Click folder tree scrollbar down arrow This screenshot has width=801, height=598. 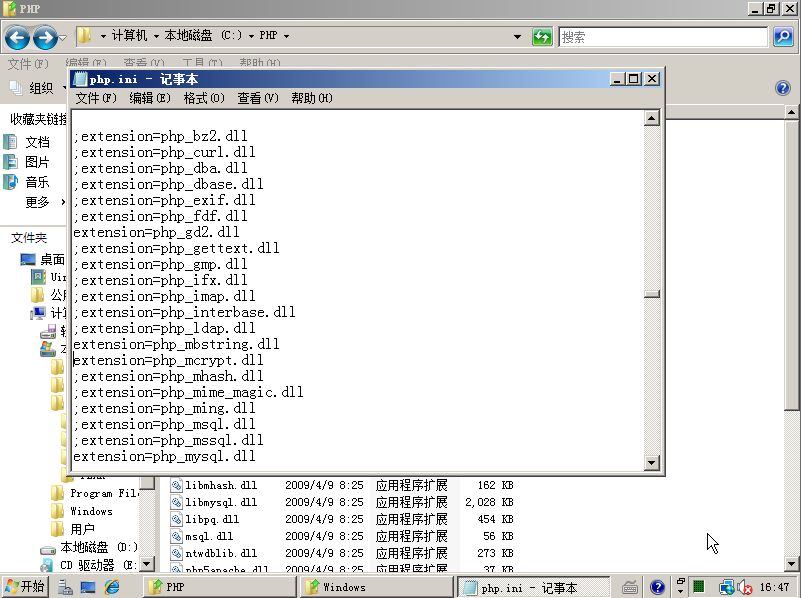tap(147, 564)
